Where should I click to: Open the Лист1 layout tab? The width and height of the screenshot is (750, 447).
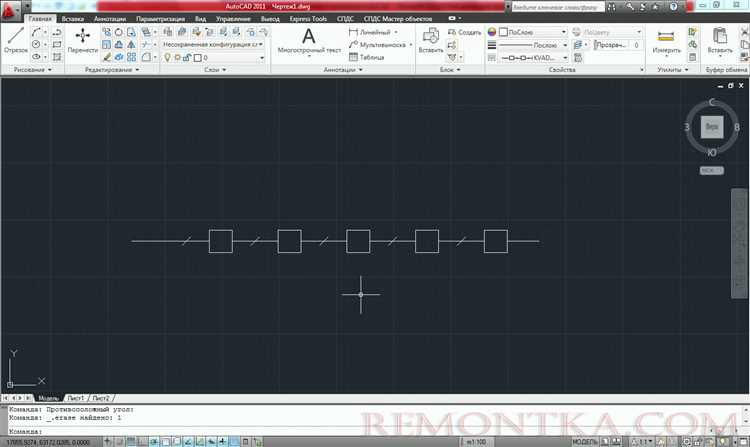coord(76,398)
